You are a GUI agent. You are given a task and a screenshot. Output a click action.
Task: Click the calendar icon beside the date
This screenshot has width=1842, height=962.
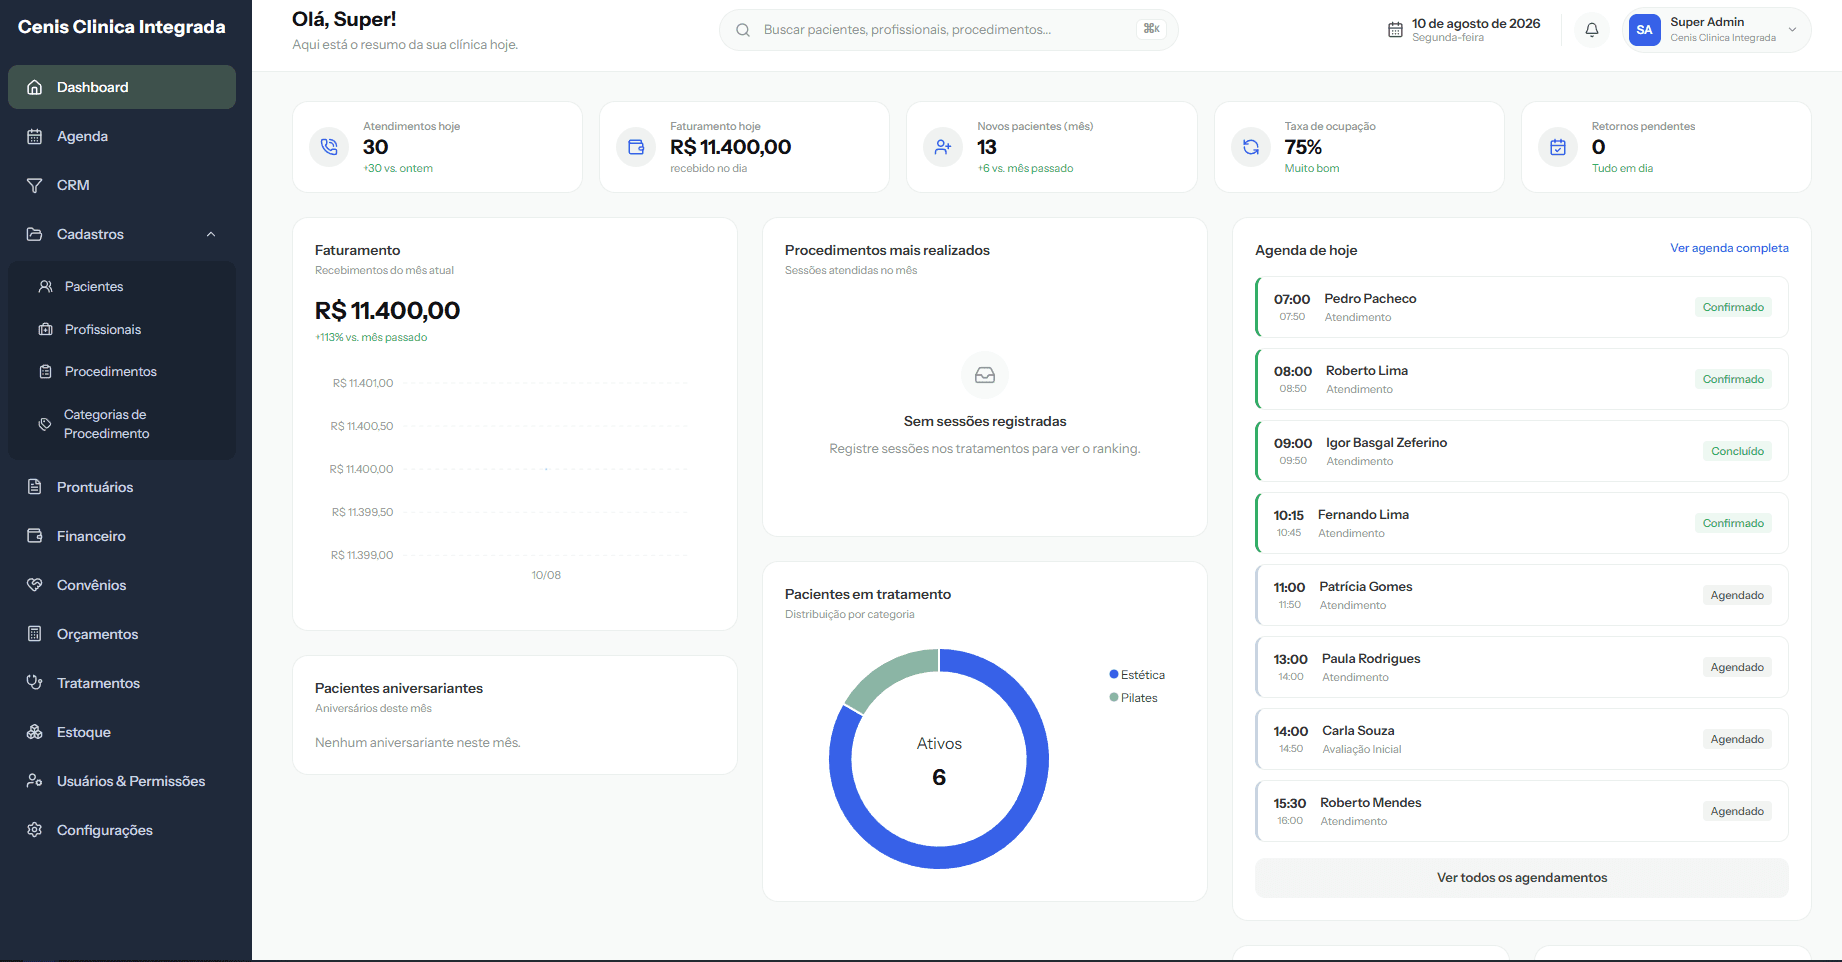(x=1395, y=30)
